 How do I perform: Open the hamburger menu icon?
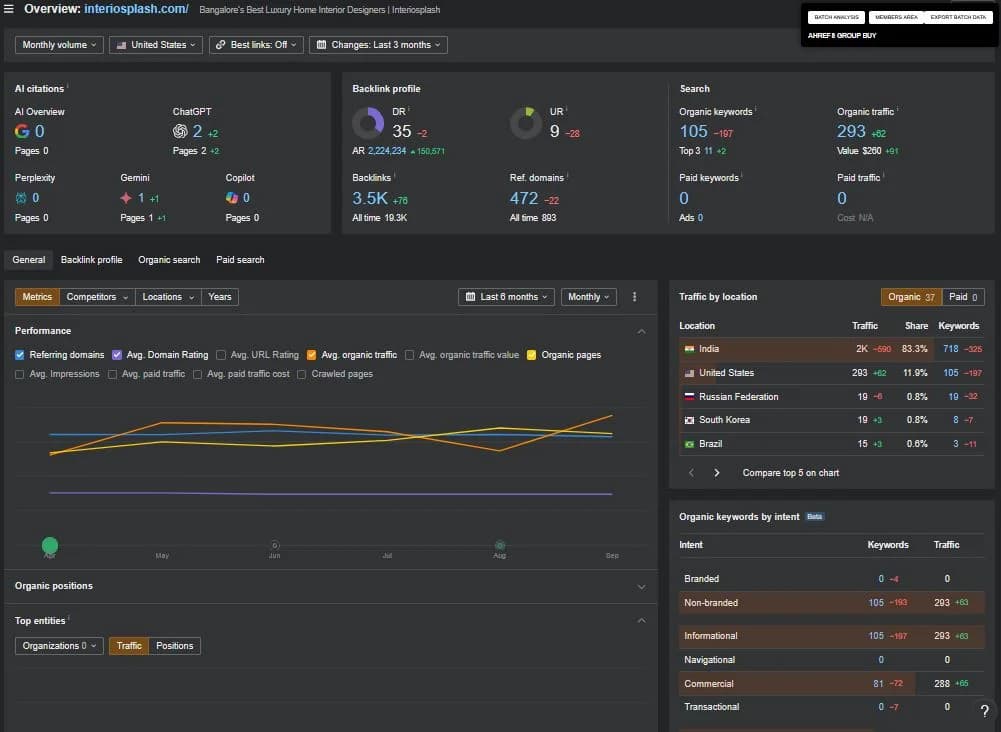pos(9,9)
